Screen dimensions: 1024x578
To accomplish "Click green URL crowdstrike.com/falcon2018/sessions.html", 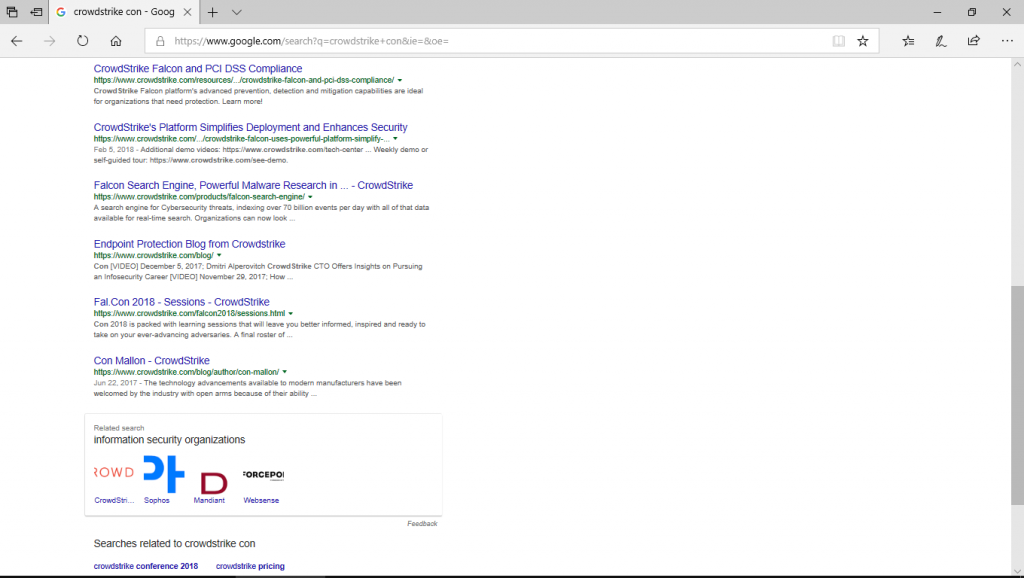I will (x=189, y=313).
